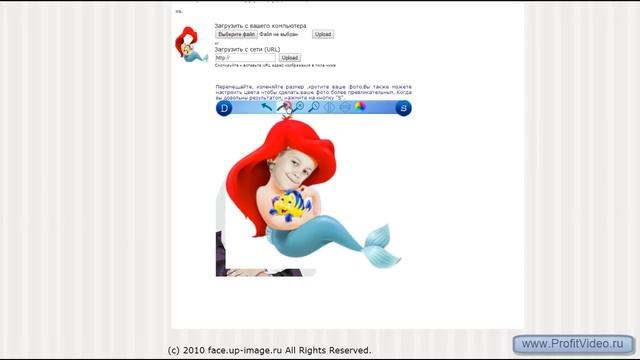The height and width of the screenshot is (360, 640).
Task: Click Upload button next to file chooser
Action: [323, 34]
